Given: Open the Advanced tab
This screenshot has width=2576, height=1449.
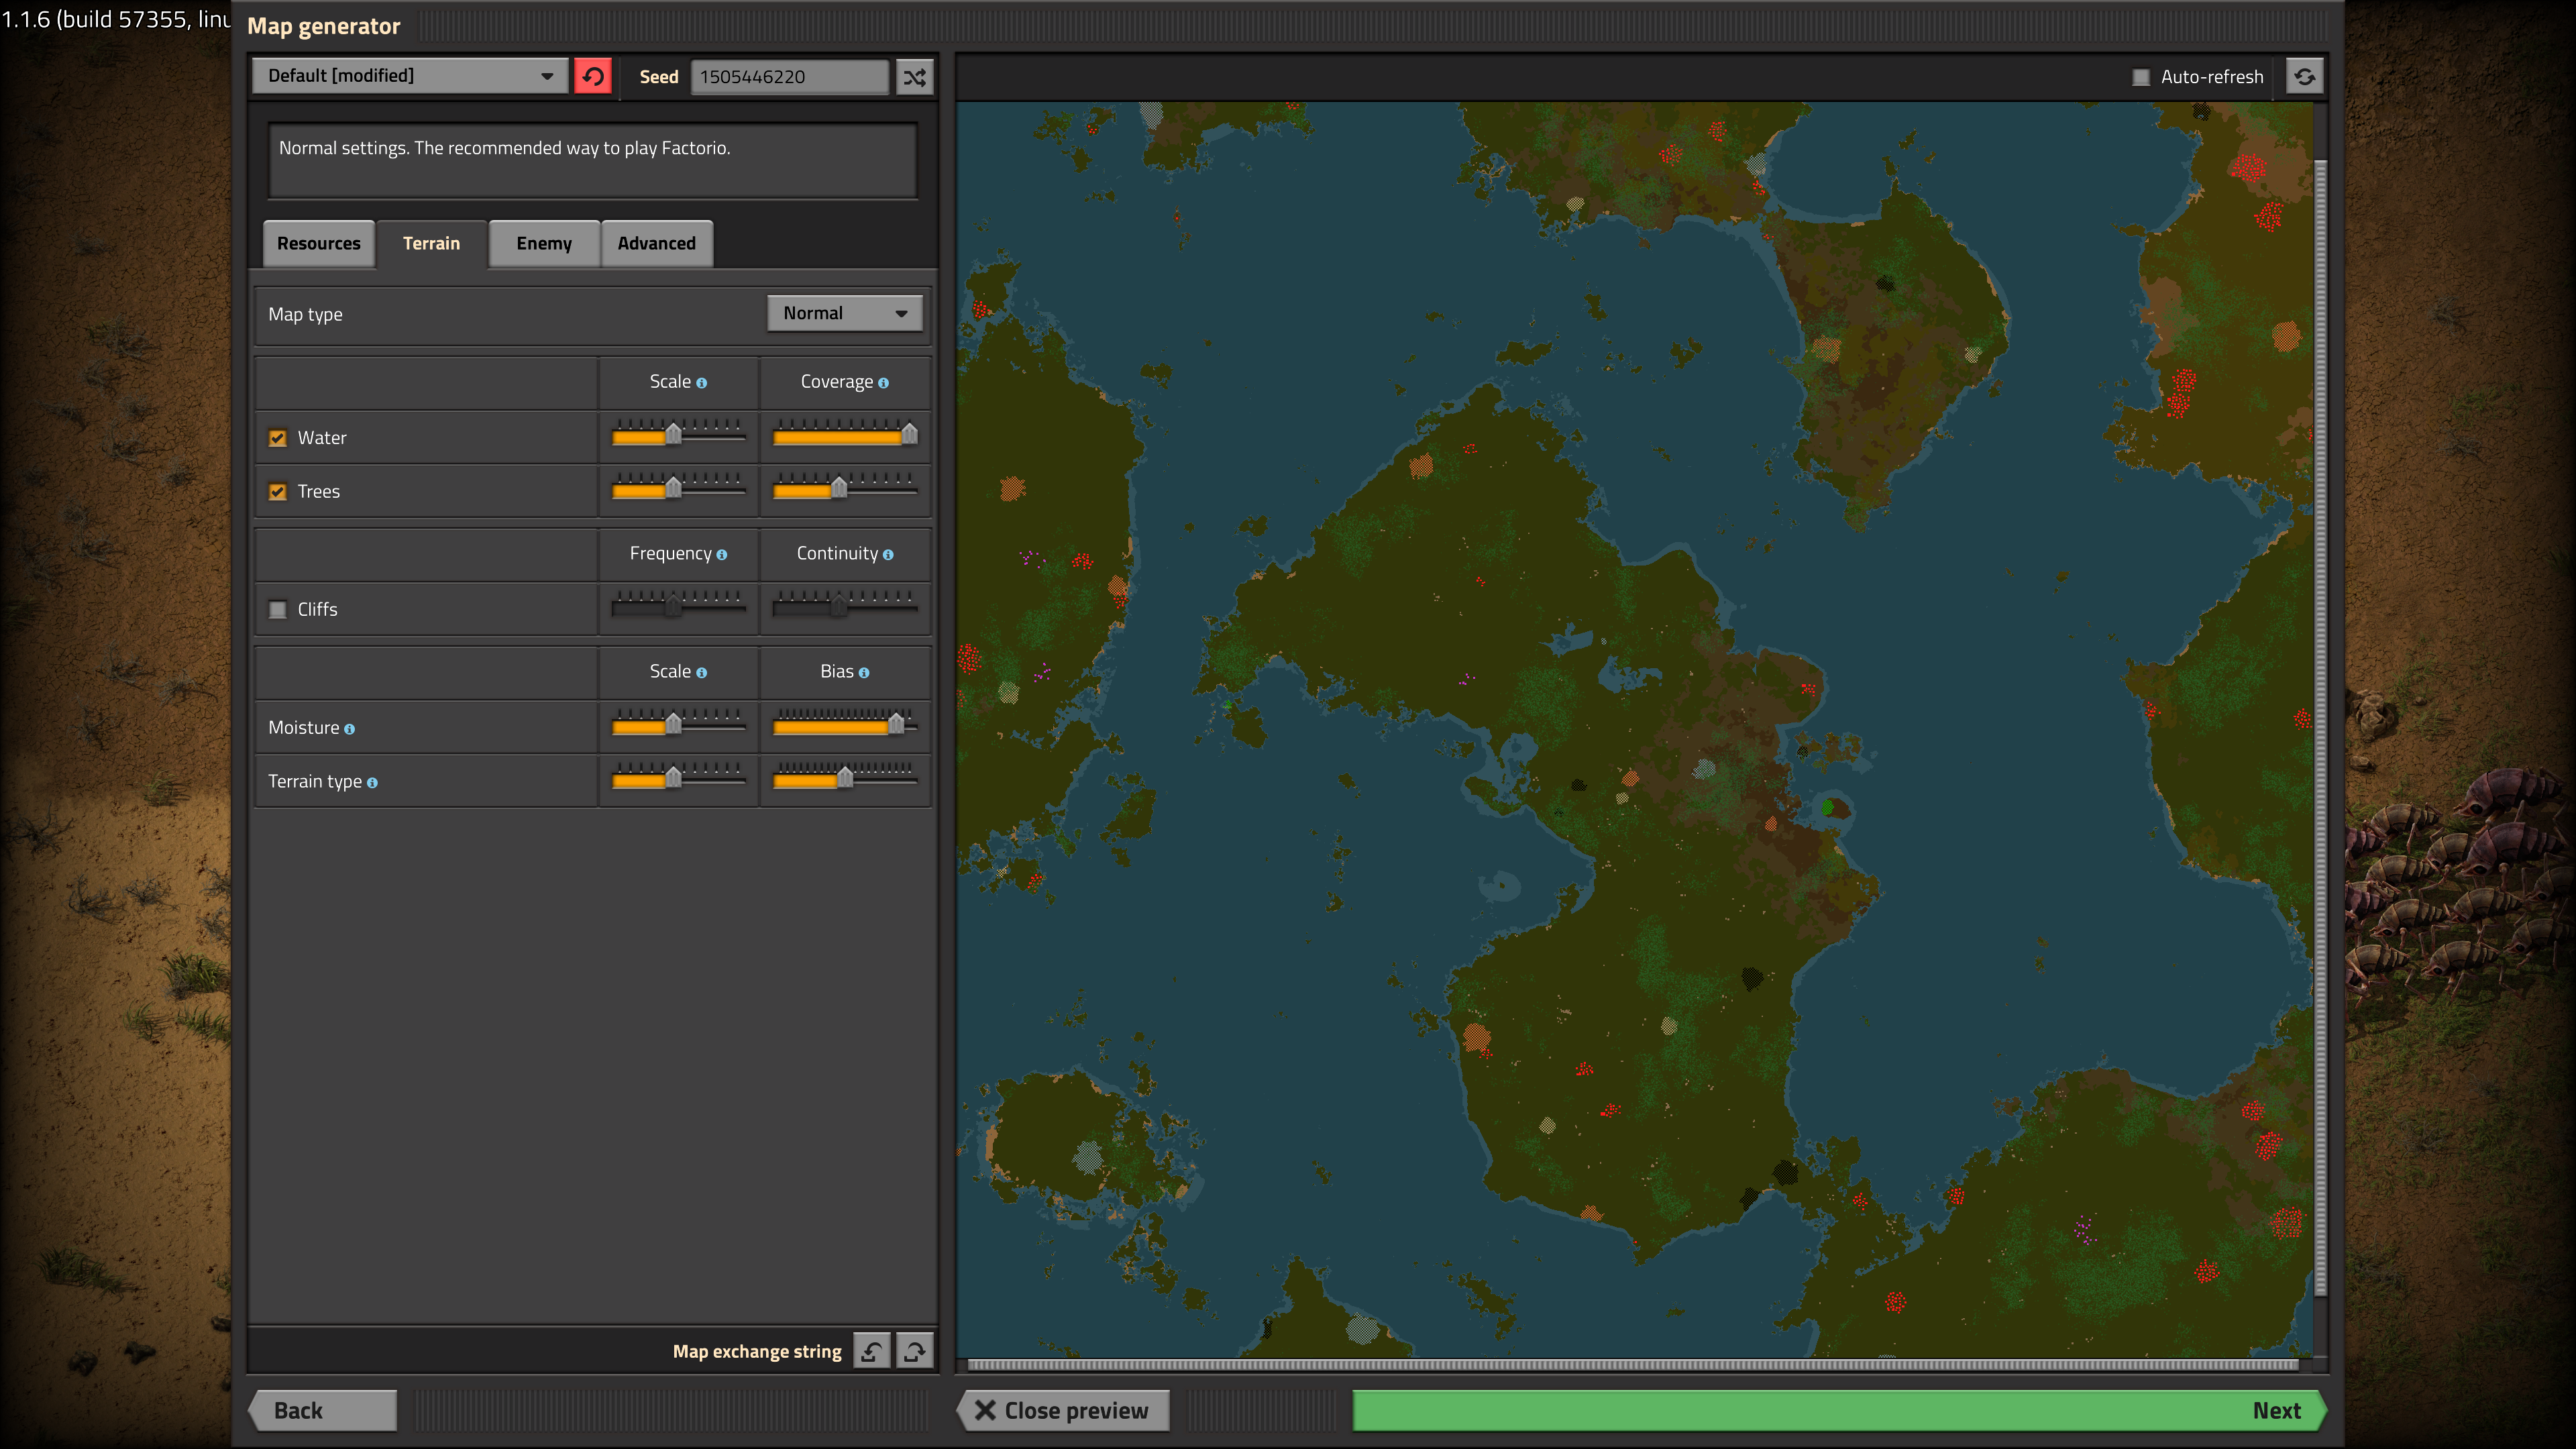Looking at the screenshot, I should pyautogui.click(x=657, y=244).
